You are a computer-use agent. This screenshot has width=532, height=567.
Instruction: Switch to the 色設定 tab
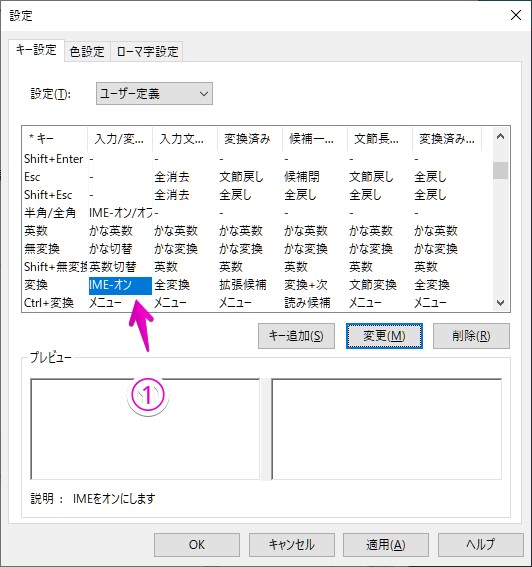tap(87, 52)
